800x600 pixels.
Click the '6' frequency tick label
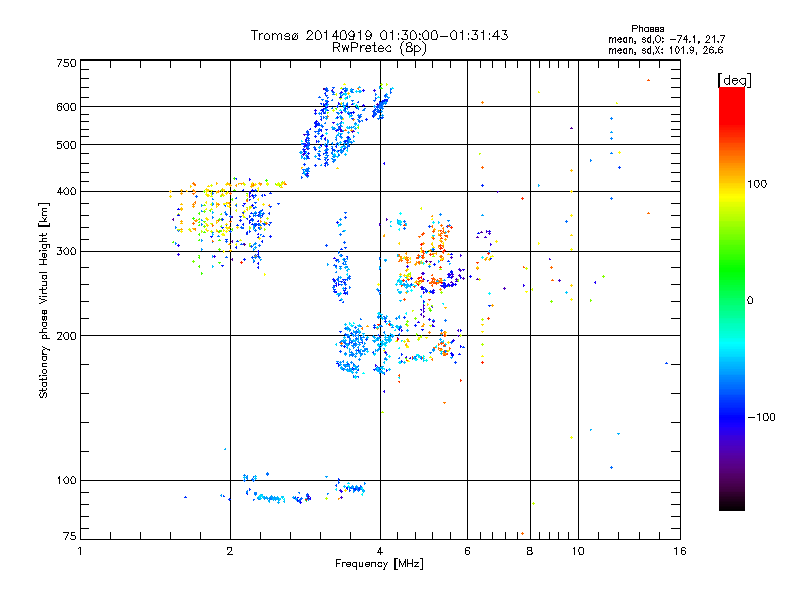pos(467,551)
